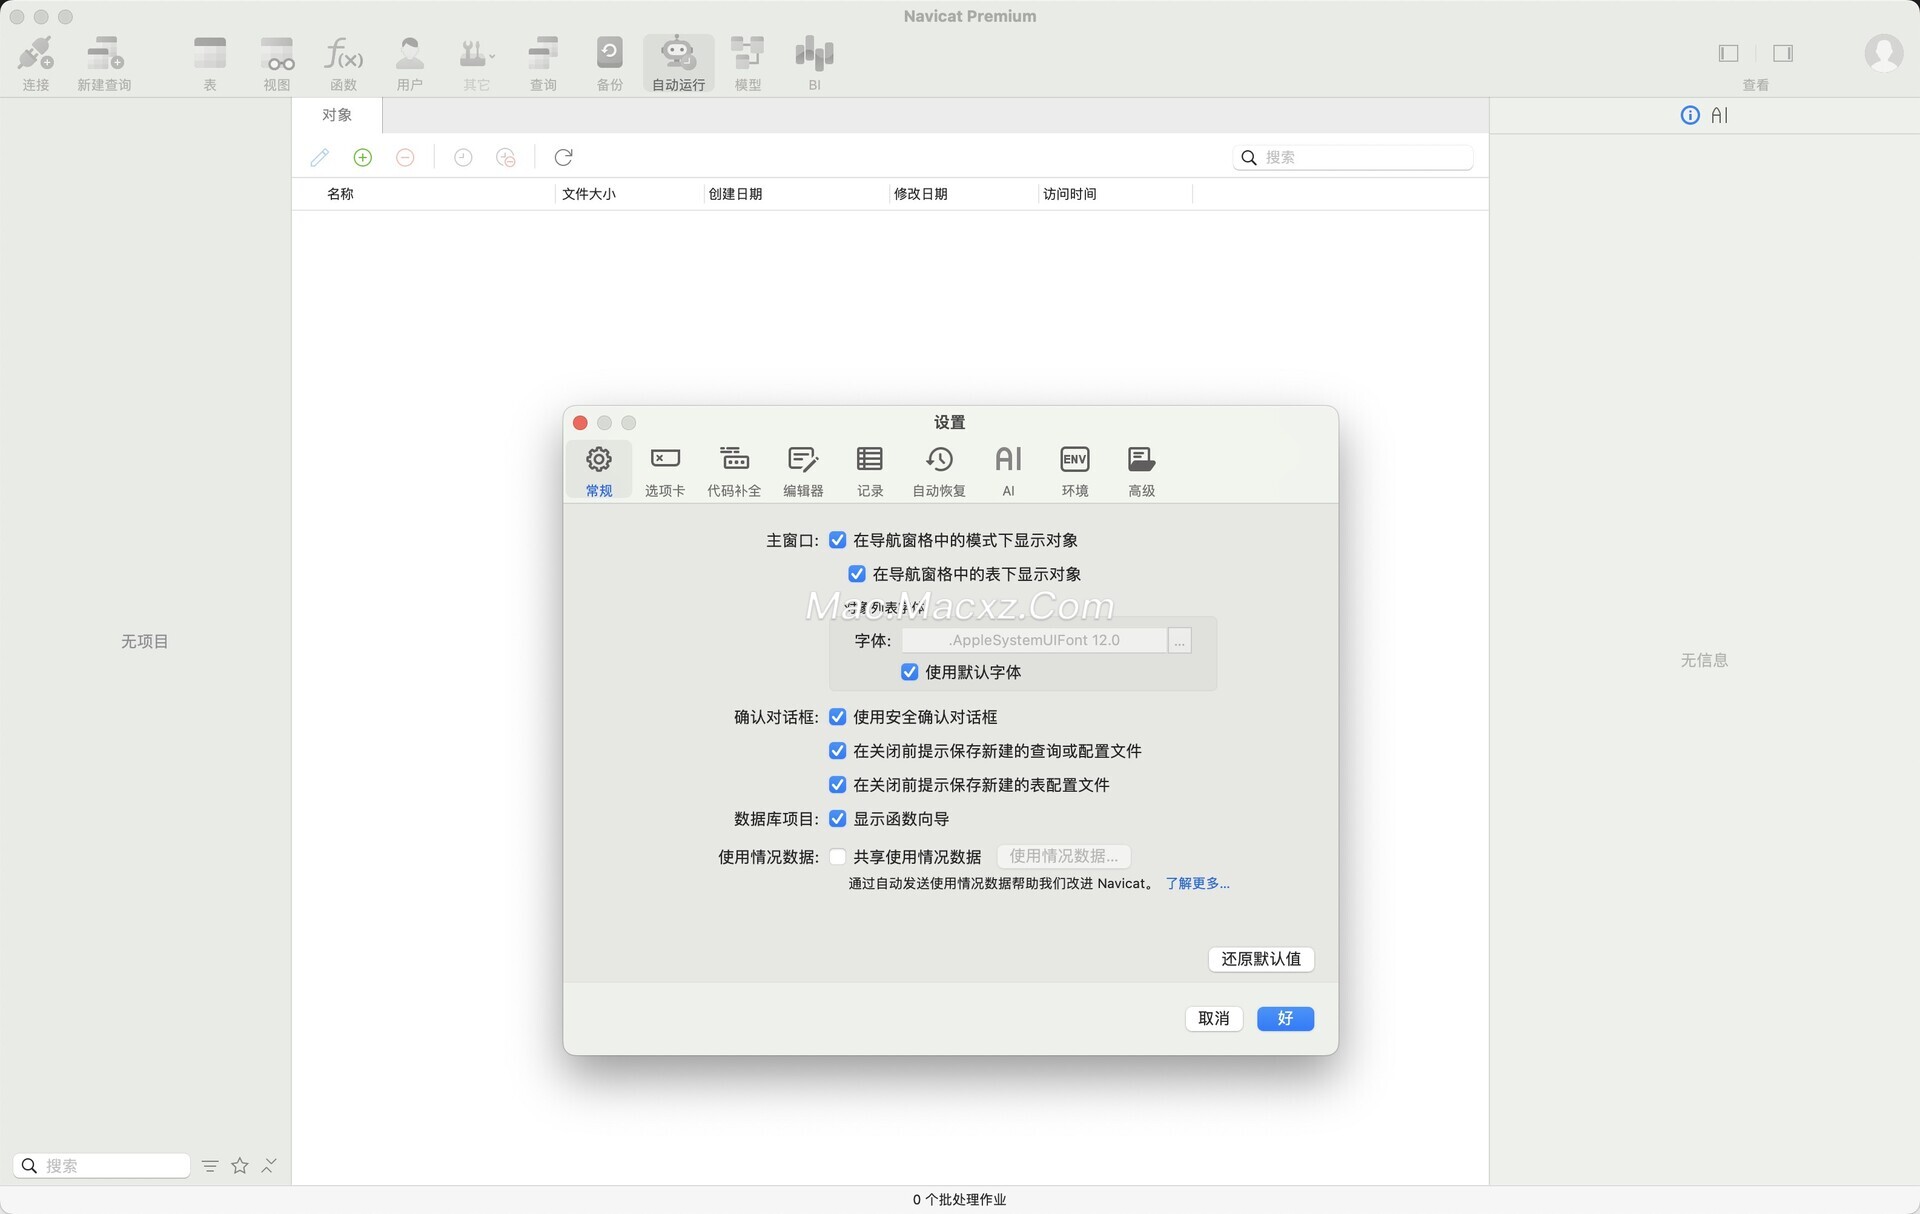The image size is (1920, 1214).
Task: Switch to the AI settings tab
Action: [1008, 470]
